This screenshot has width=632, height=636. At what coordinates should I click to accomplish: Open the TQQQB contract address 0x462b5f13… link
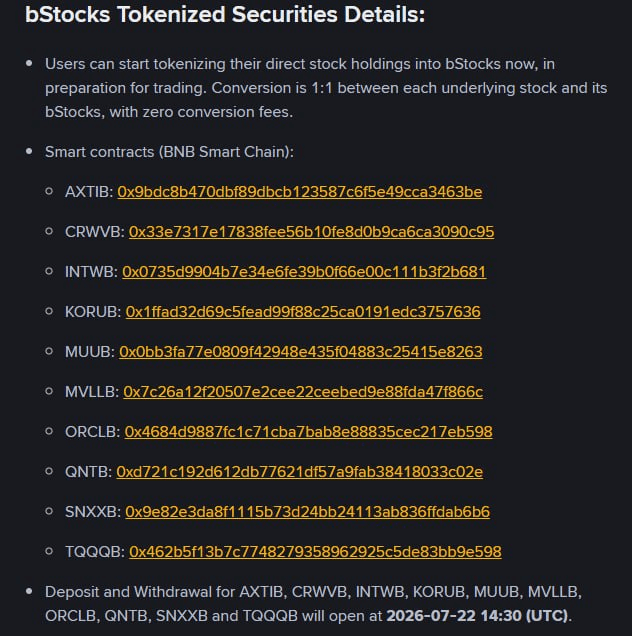(315, 552)
